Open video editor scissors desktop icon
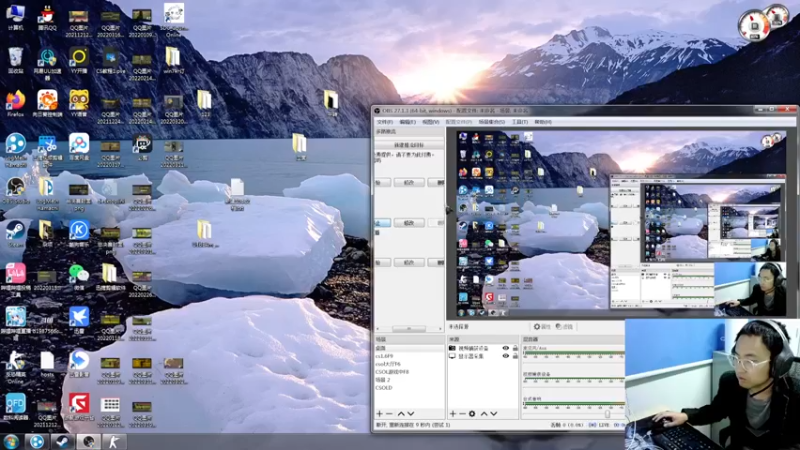 [x=47, y=151]
